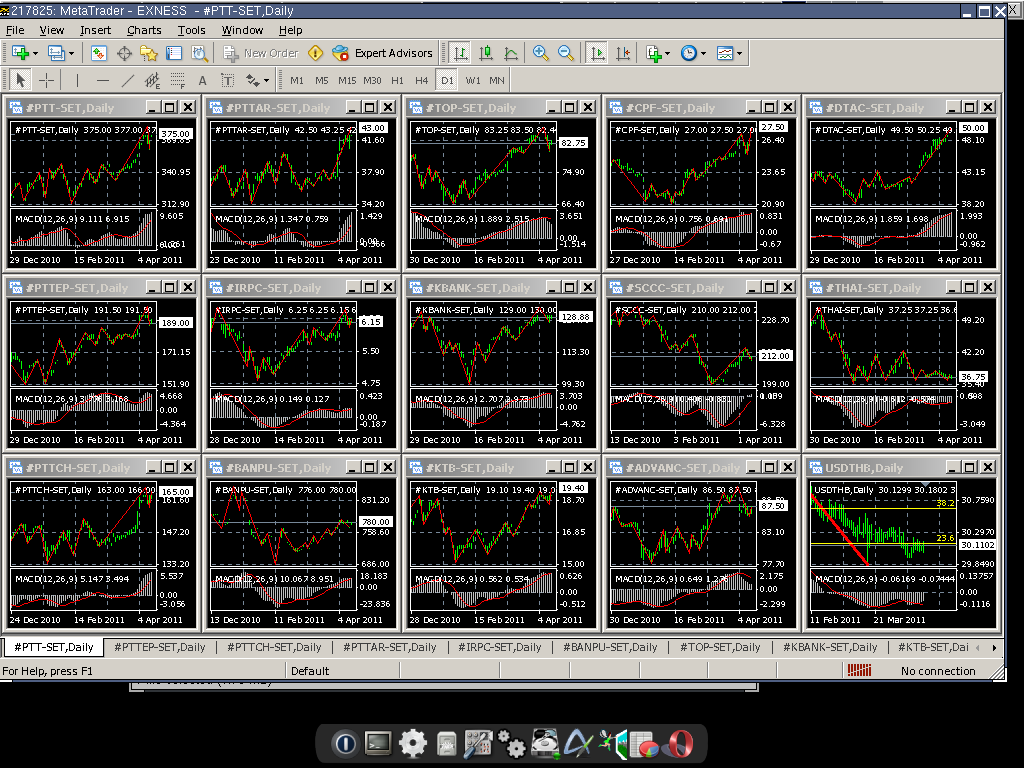1024x768 pixels.
Task: Select the crosshair tool
Action: (46, 80)
